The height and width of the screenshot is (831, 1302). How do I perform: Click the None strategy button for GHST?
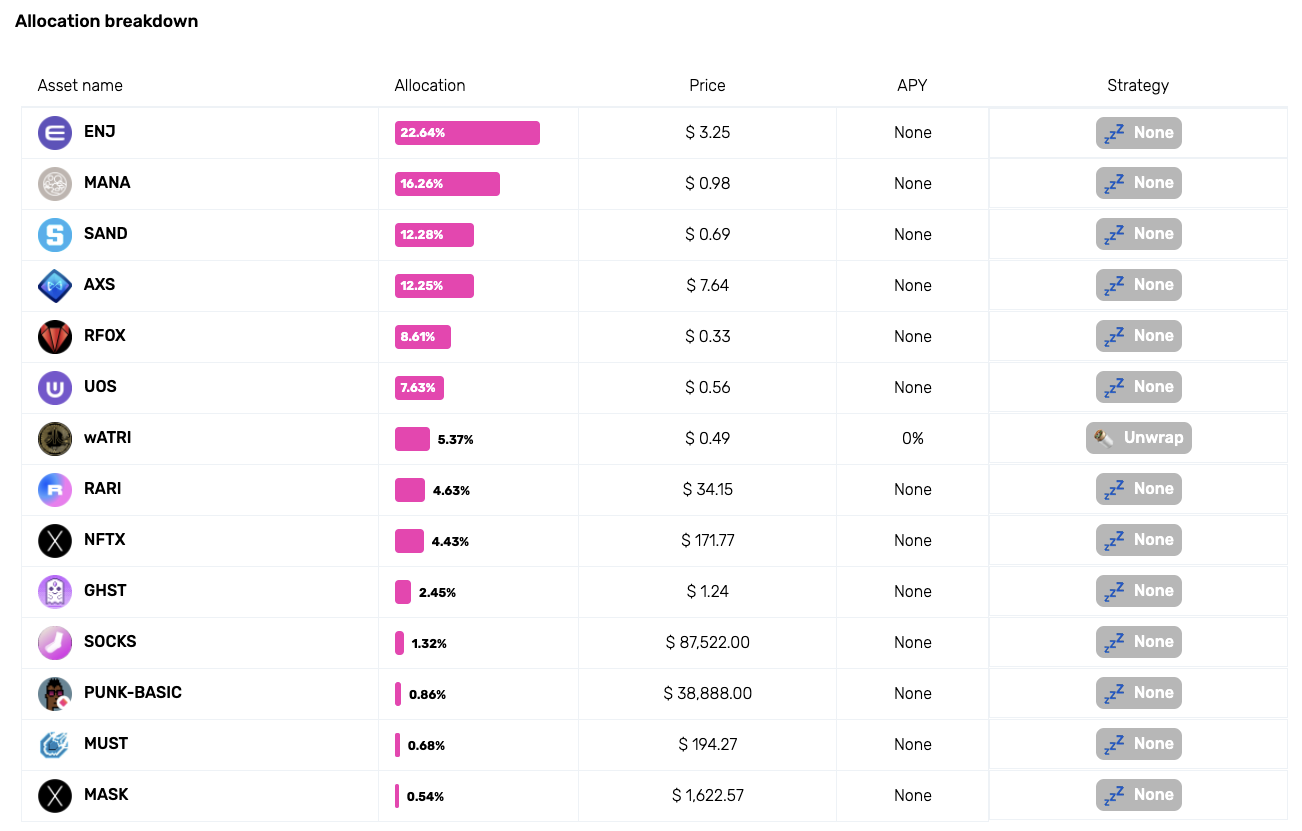1138,591
